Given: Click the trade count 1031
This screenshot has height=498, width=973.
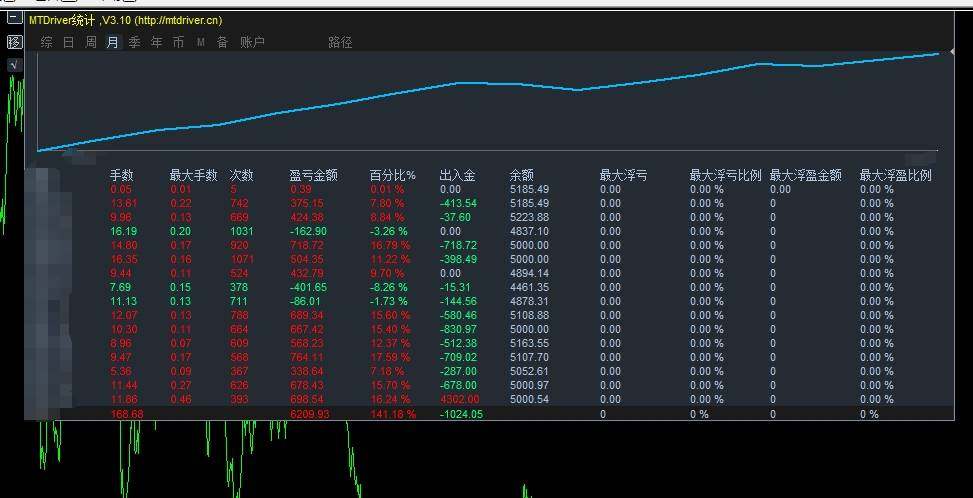Looking at the screenshot, I should click(241, 231).
